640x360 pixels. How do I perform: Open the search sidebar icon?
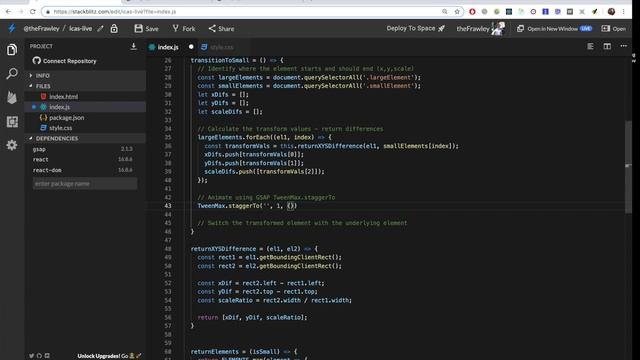12,73
